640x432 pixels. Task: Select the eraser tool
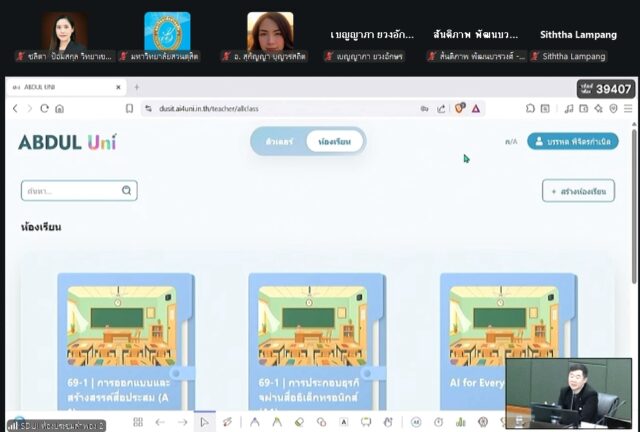pos(299,422)
